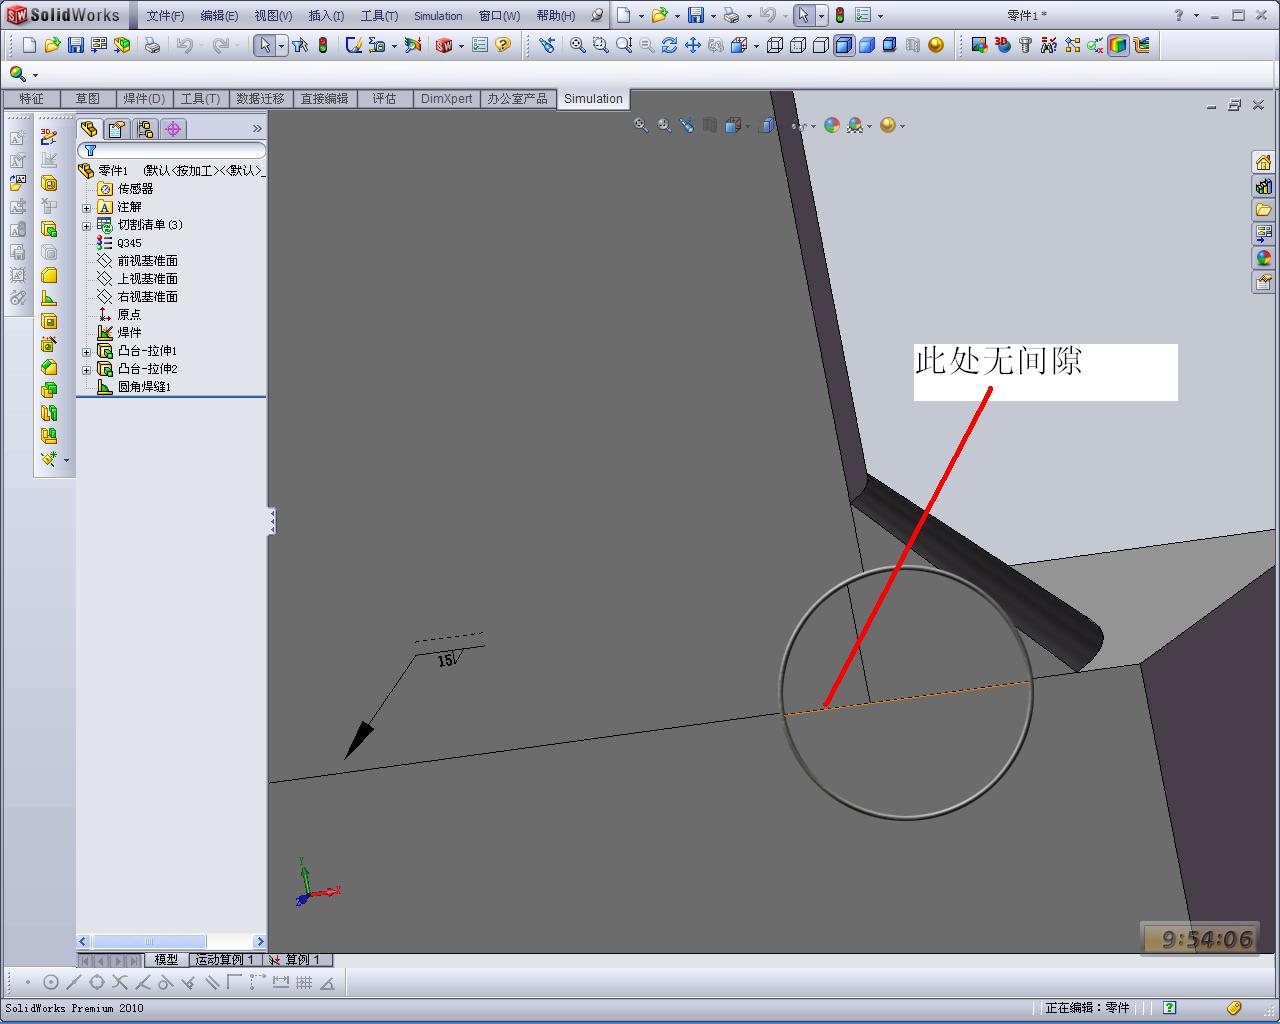The height and width of the screenshot is (1024, 1280).
Task: Click the Simulation plot rainbow cube icon
Action: click(x=1118, y=45)
